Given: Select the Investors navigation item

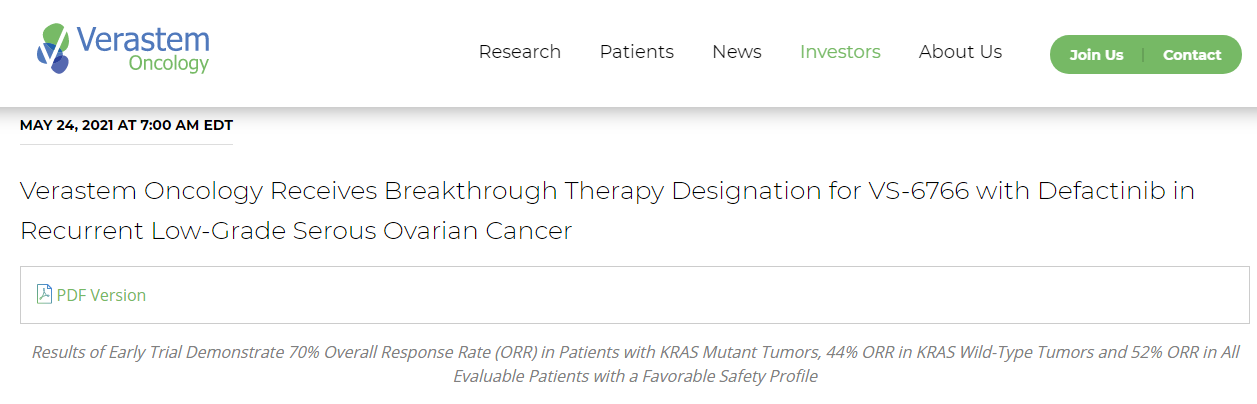Looking at the screenshot, I should (x=840, y=52).
